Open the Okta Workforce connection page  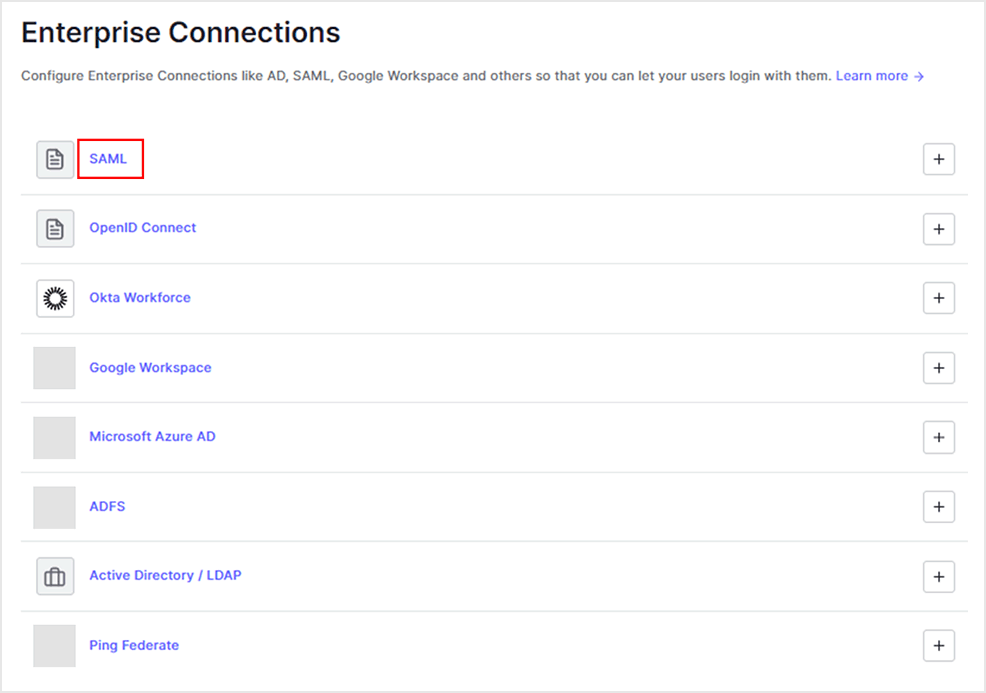tap(140, 297)
